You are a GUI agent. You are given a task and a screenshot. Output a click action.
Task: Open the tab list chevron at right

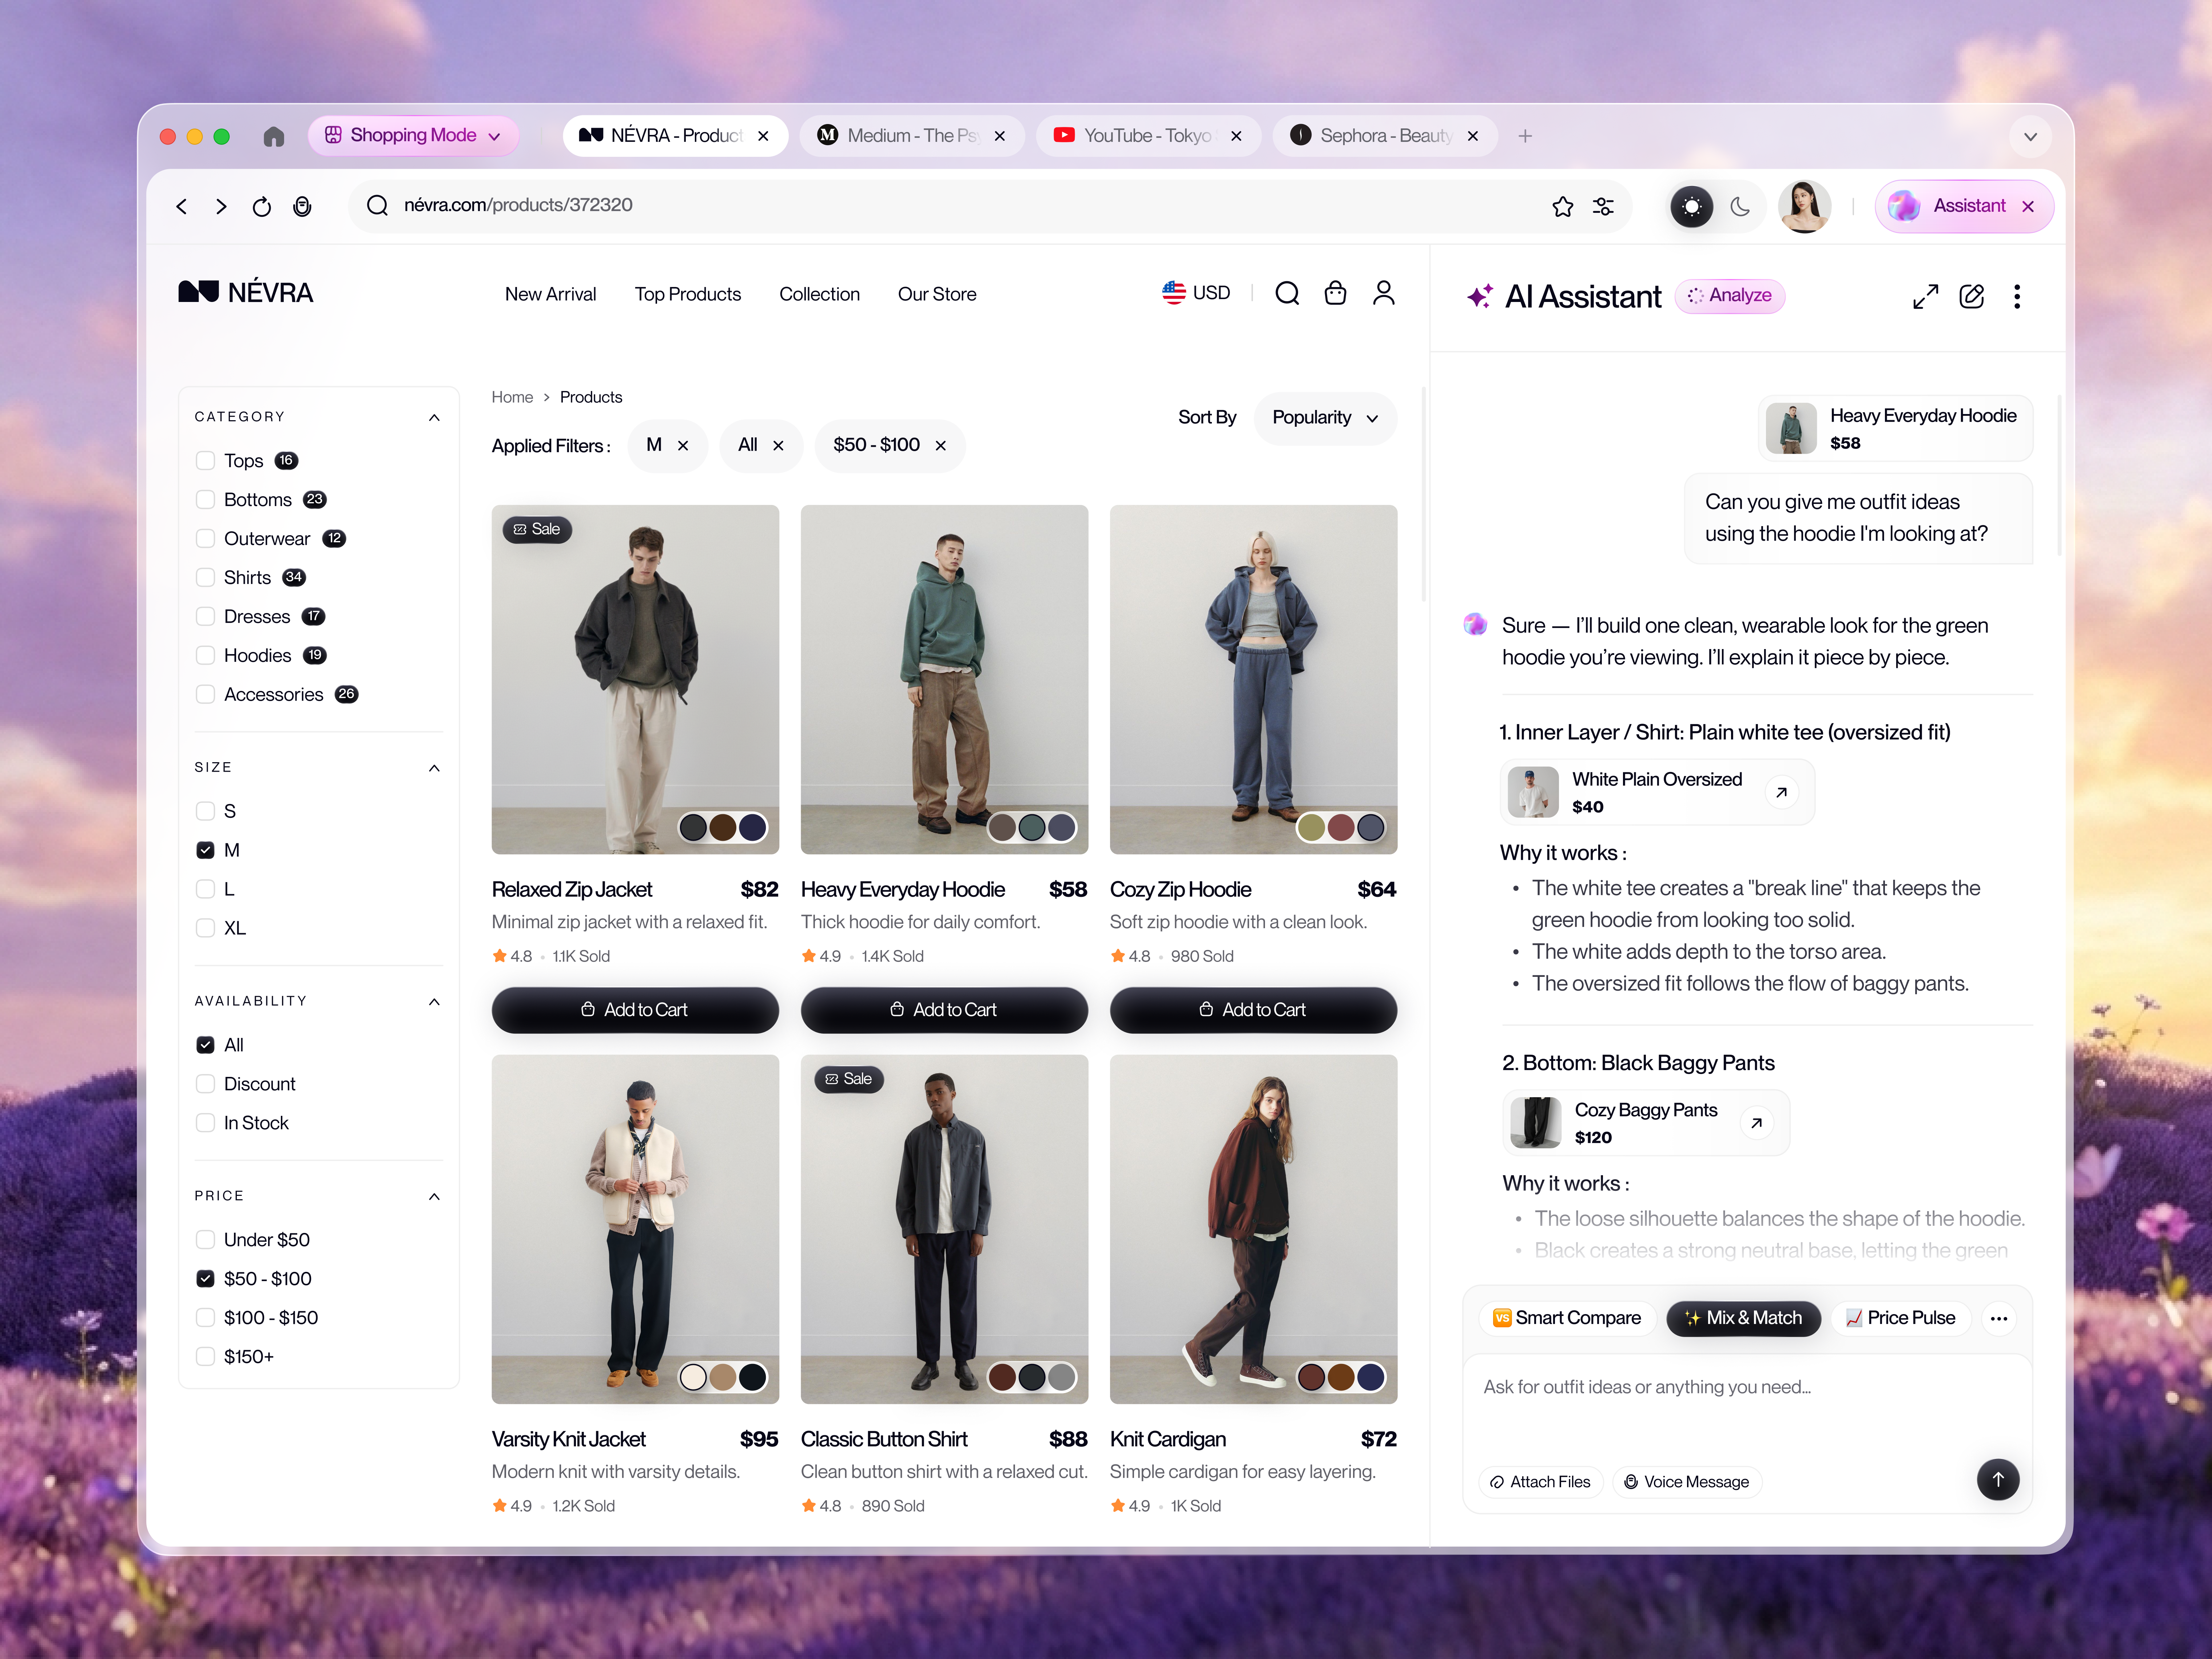point(2030,136)
